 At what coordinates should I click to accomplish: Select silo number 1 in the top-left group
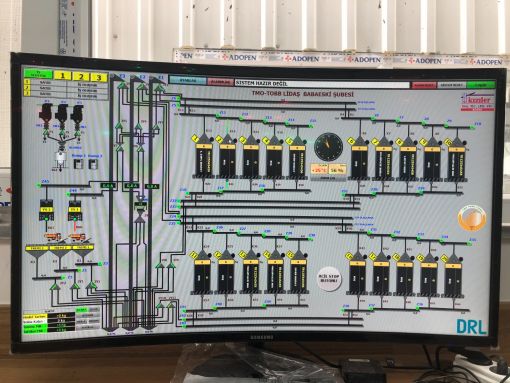coord(204,157)
